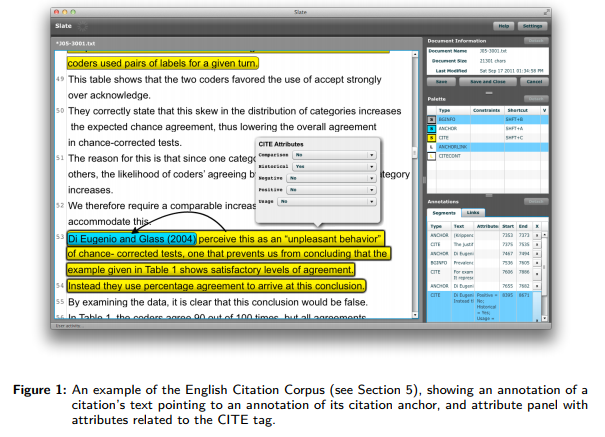Viewport: 605px width, 437px height.
Task: Click highlighted anchor "Di Eugenio and Glass (2004)"
Action: tap(132, 239)
